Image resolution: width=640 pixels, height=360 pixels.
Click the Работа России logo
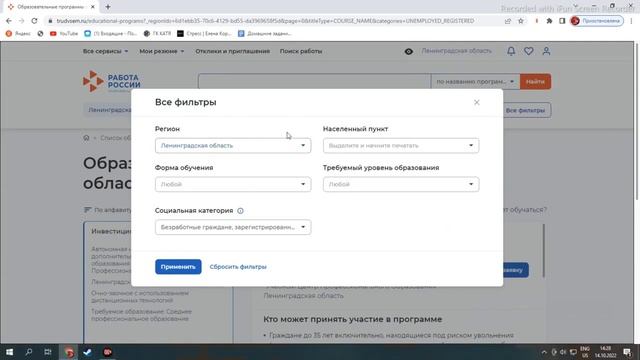click(x=111, y=81)
